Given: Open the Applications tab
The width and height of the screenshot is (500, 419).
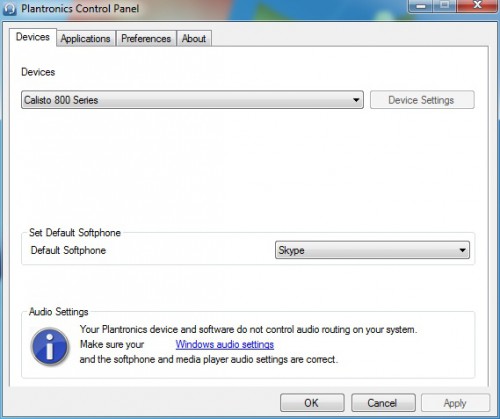Looking at the screenshot, I should tap(86, 38).
